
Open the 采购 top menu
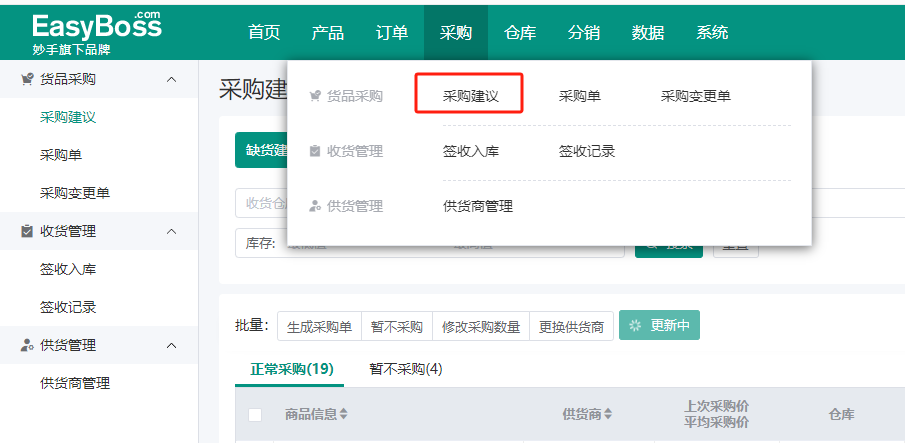click(x=456, y=32)
